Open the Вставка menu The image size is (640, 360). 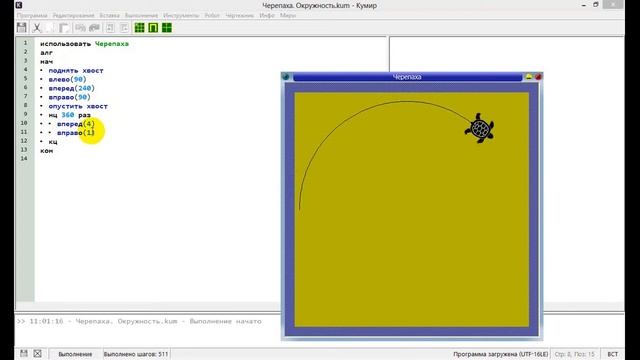pyautogui.click(x=109, y=16)
